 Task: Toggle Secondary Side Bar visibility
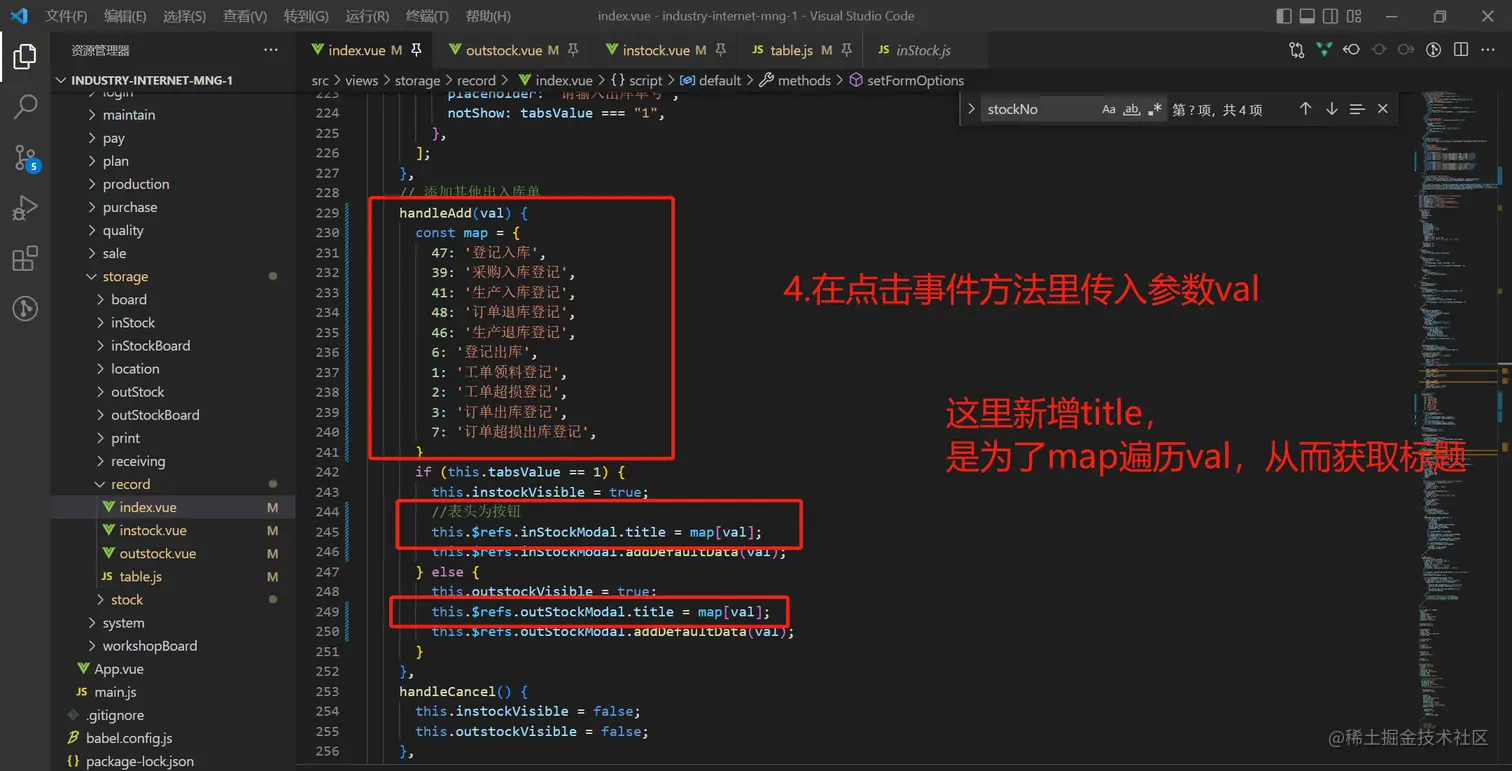pyautogui.click(x=1330, y=16)
